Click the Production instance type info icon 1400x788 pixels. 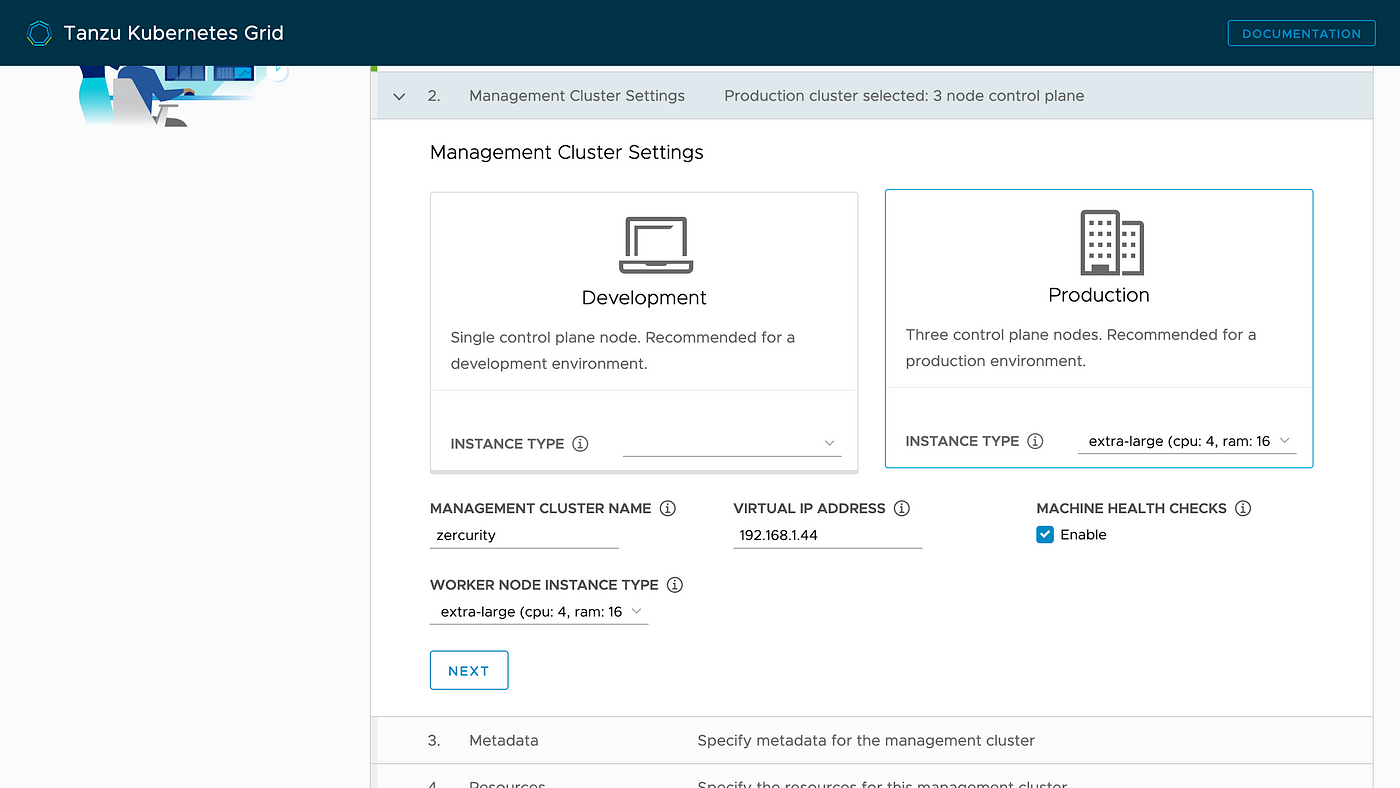pos(1035,441)
